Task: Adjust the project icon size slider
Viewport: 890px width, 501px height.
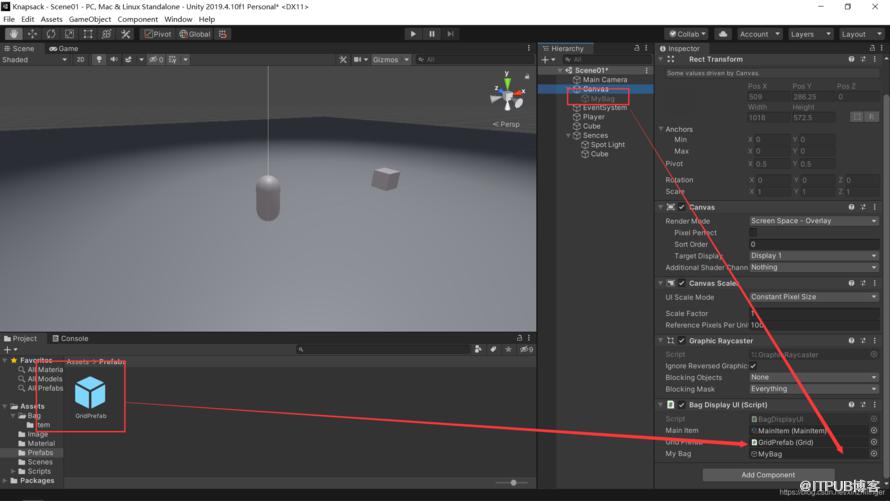Action: click(x=514, y=483)
